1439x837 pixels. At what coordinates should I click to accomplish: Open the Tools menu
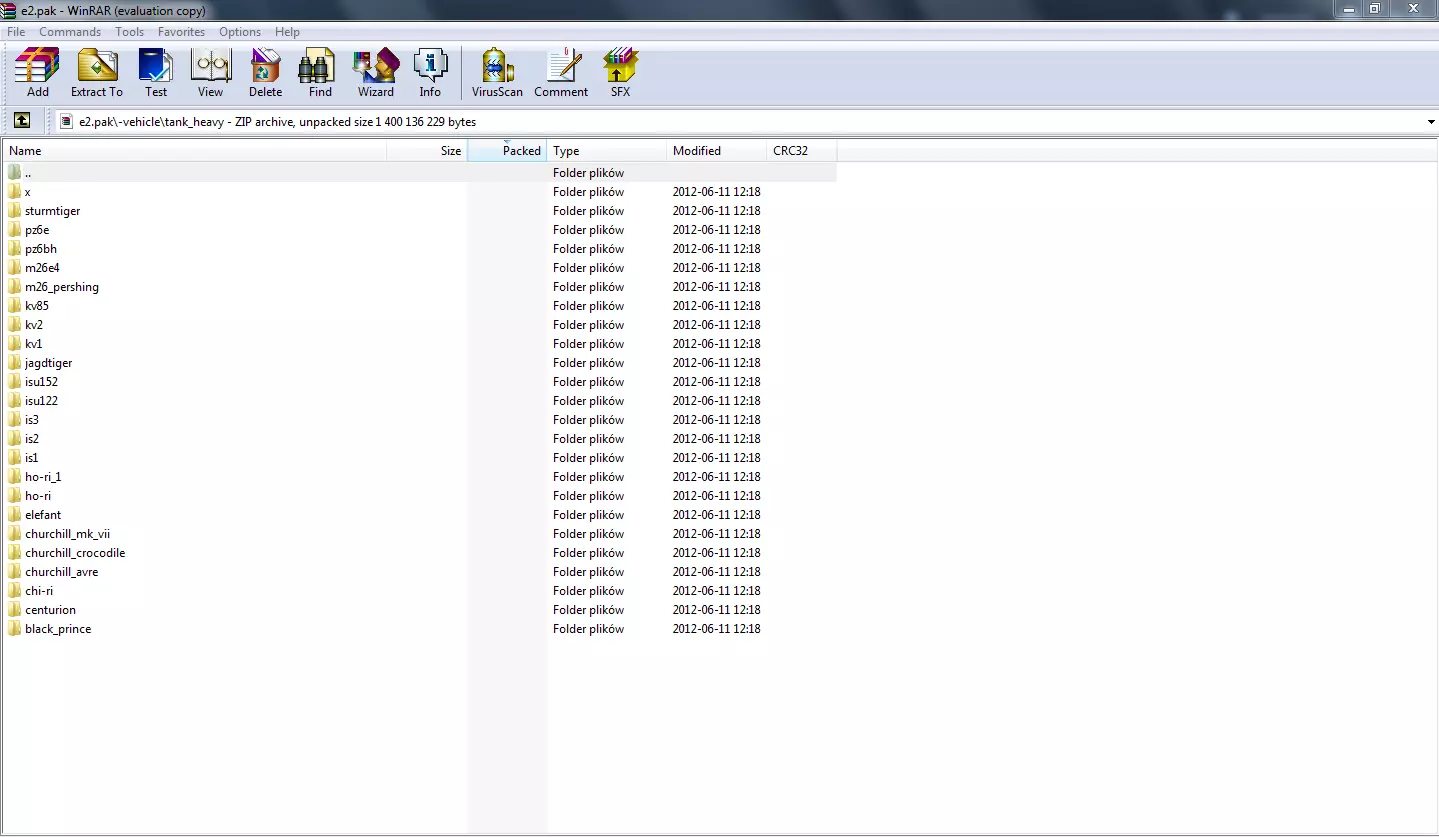pos(129,32)
